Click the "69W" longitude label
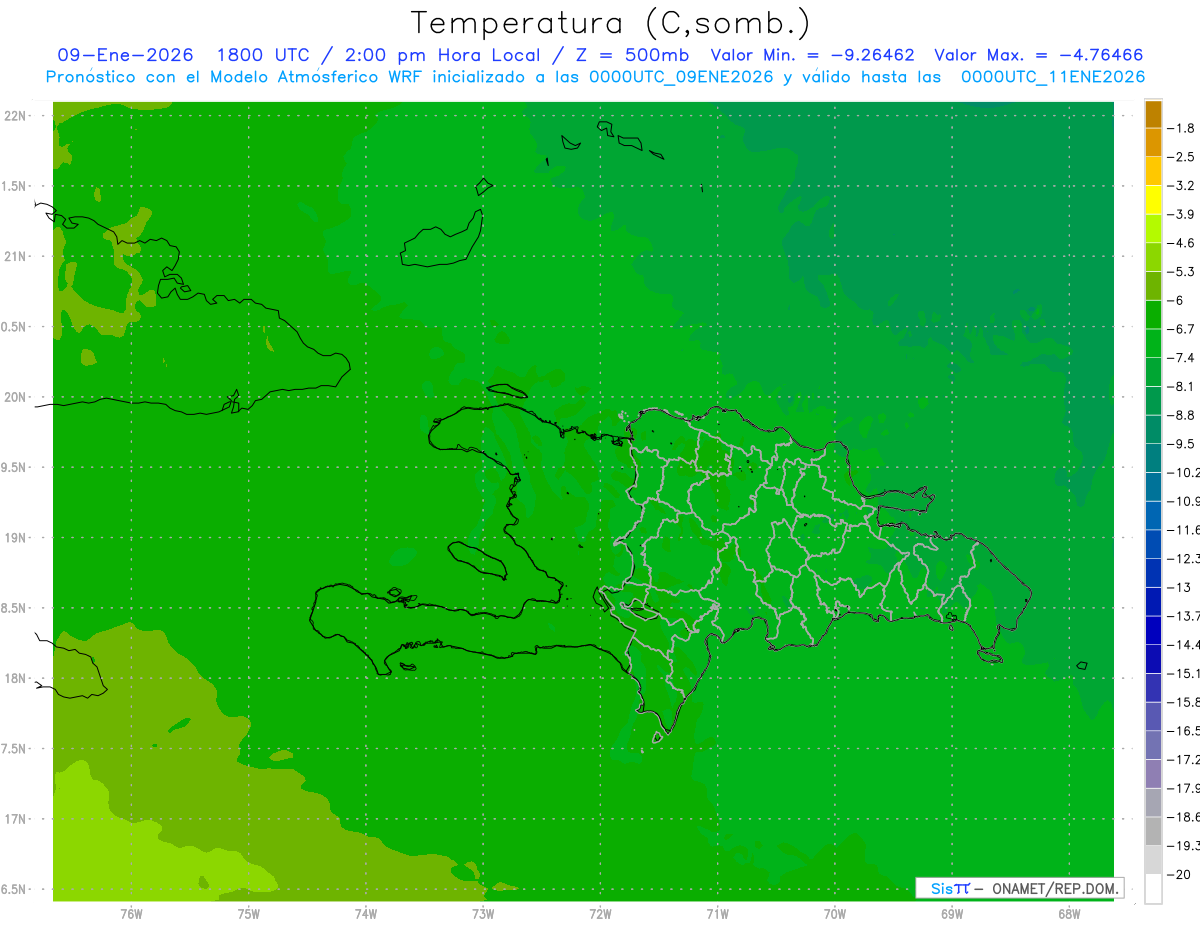Viewport: 1200px width, 927px height. pyautogui.click(x=952, y=914)
